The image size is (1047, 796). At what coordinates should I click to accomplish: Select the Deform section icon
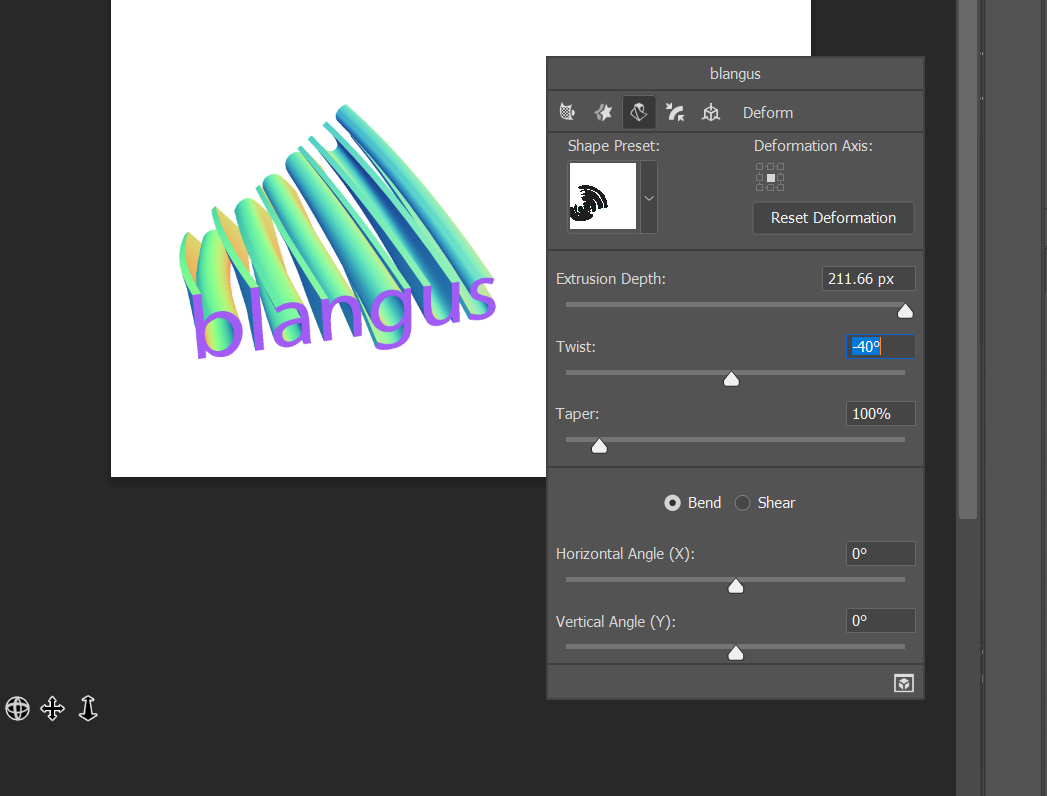pos(639,112)
